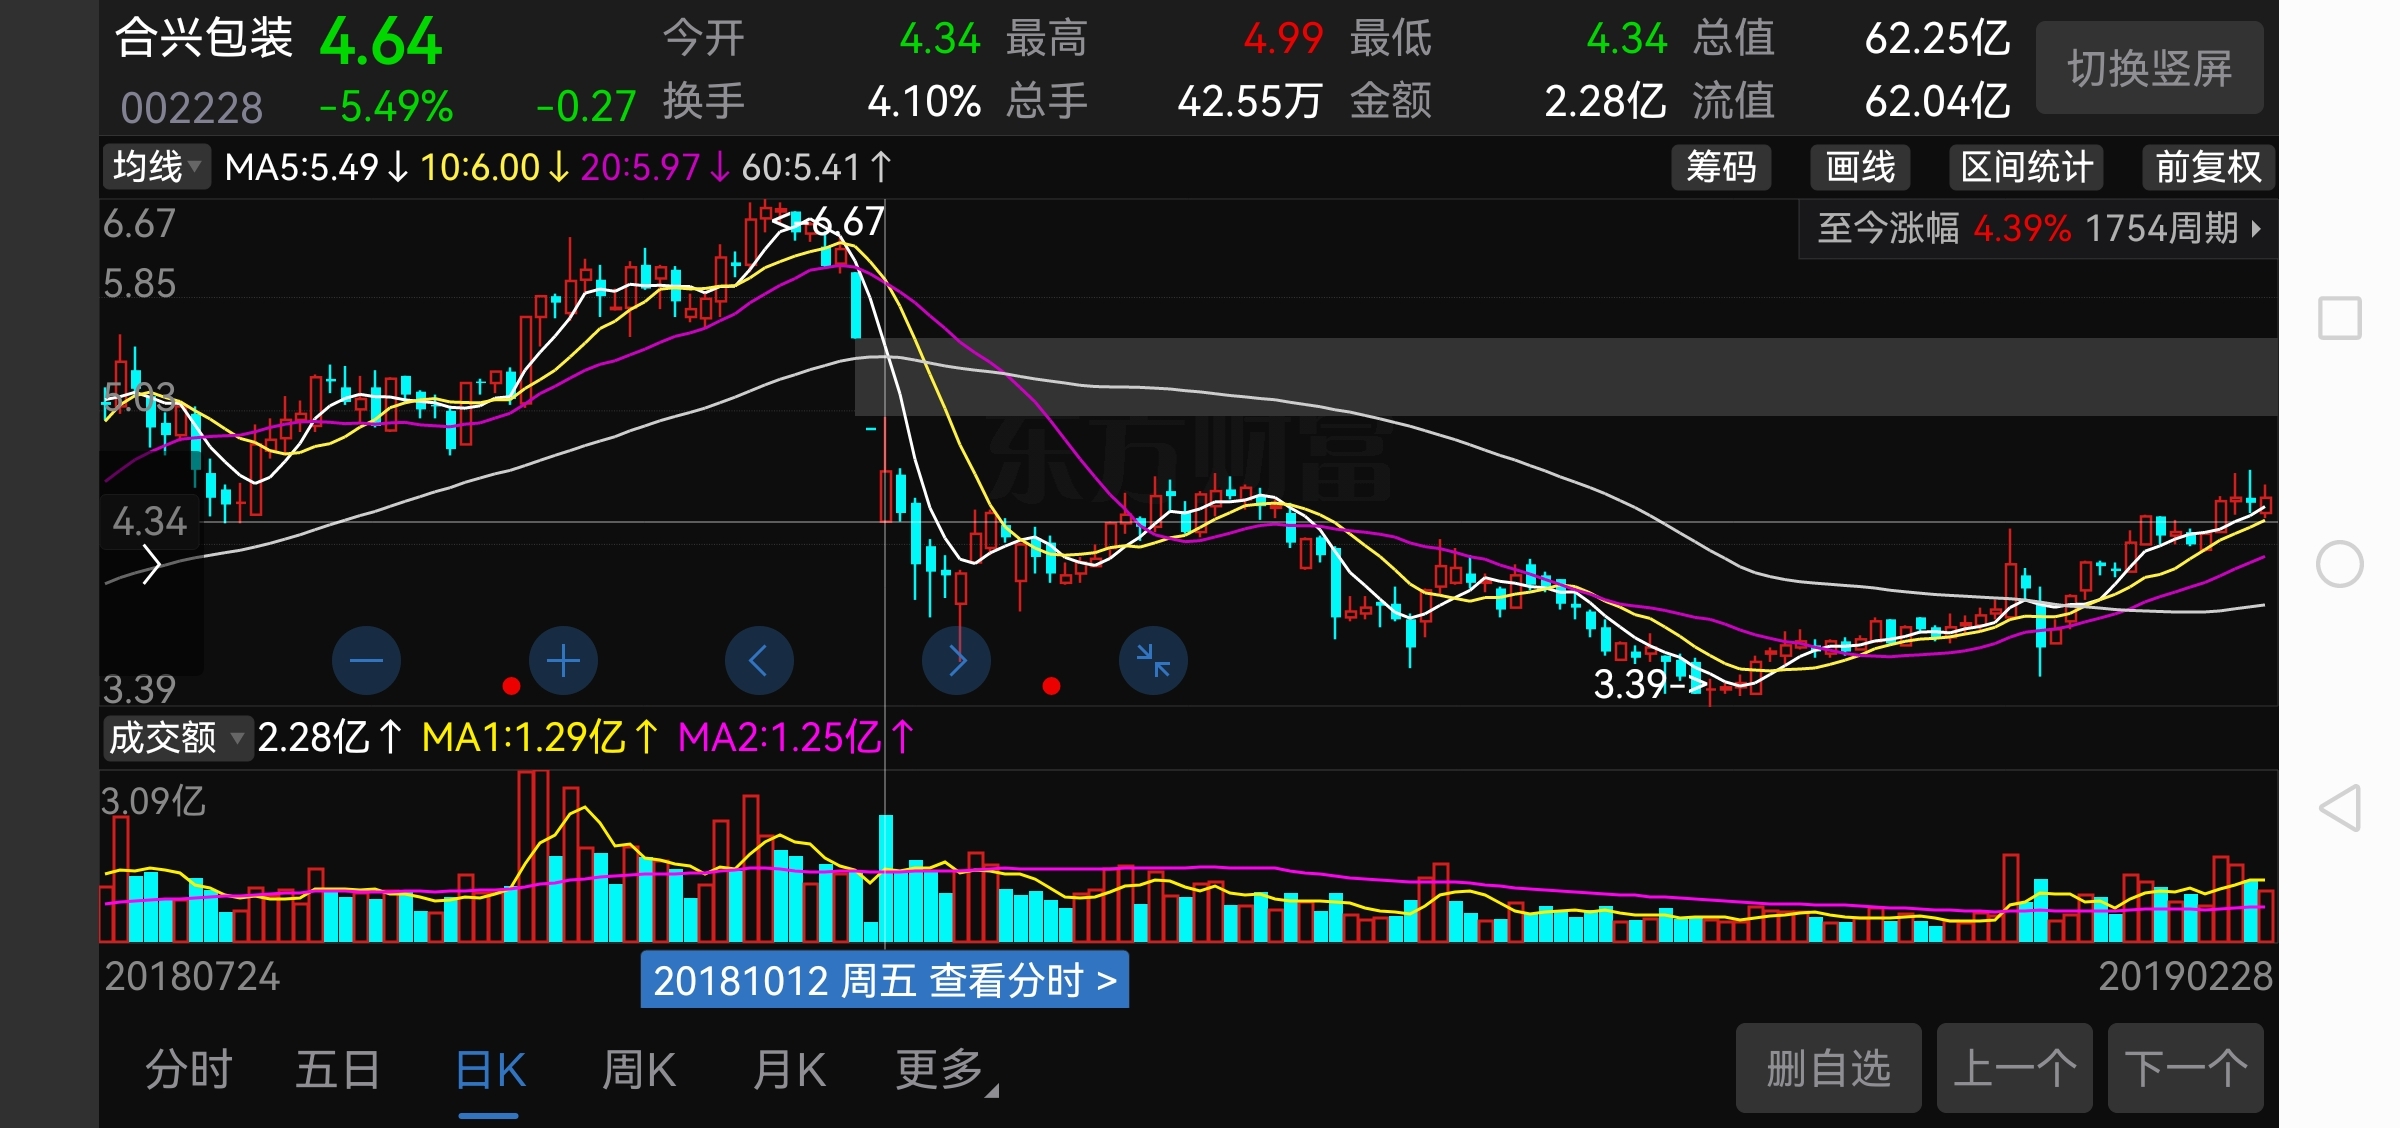Screen dimensions: 2400x1128
Task: Open 均线 indicator dropdown
Action: tap(157, 167)
